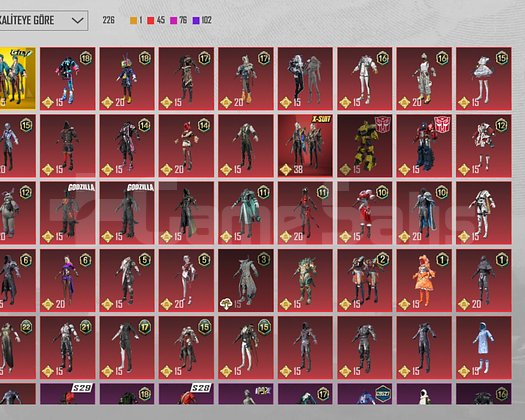Click the level 21 badge on the silver armor outfit
Viewport: 525px width, 420px height.
(86, 327)
